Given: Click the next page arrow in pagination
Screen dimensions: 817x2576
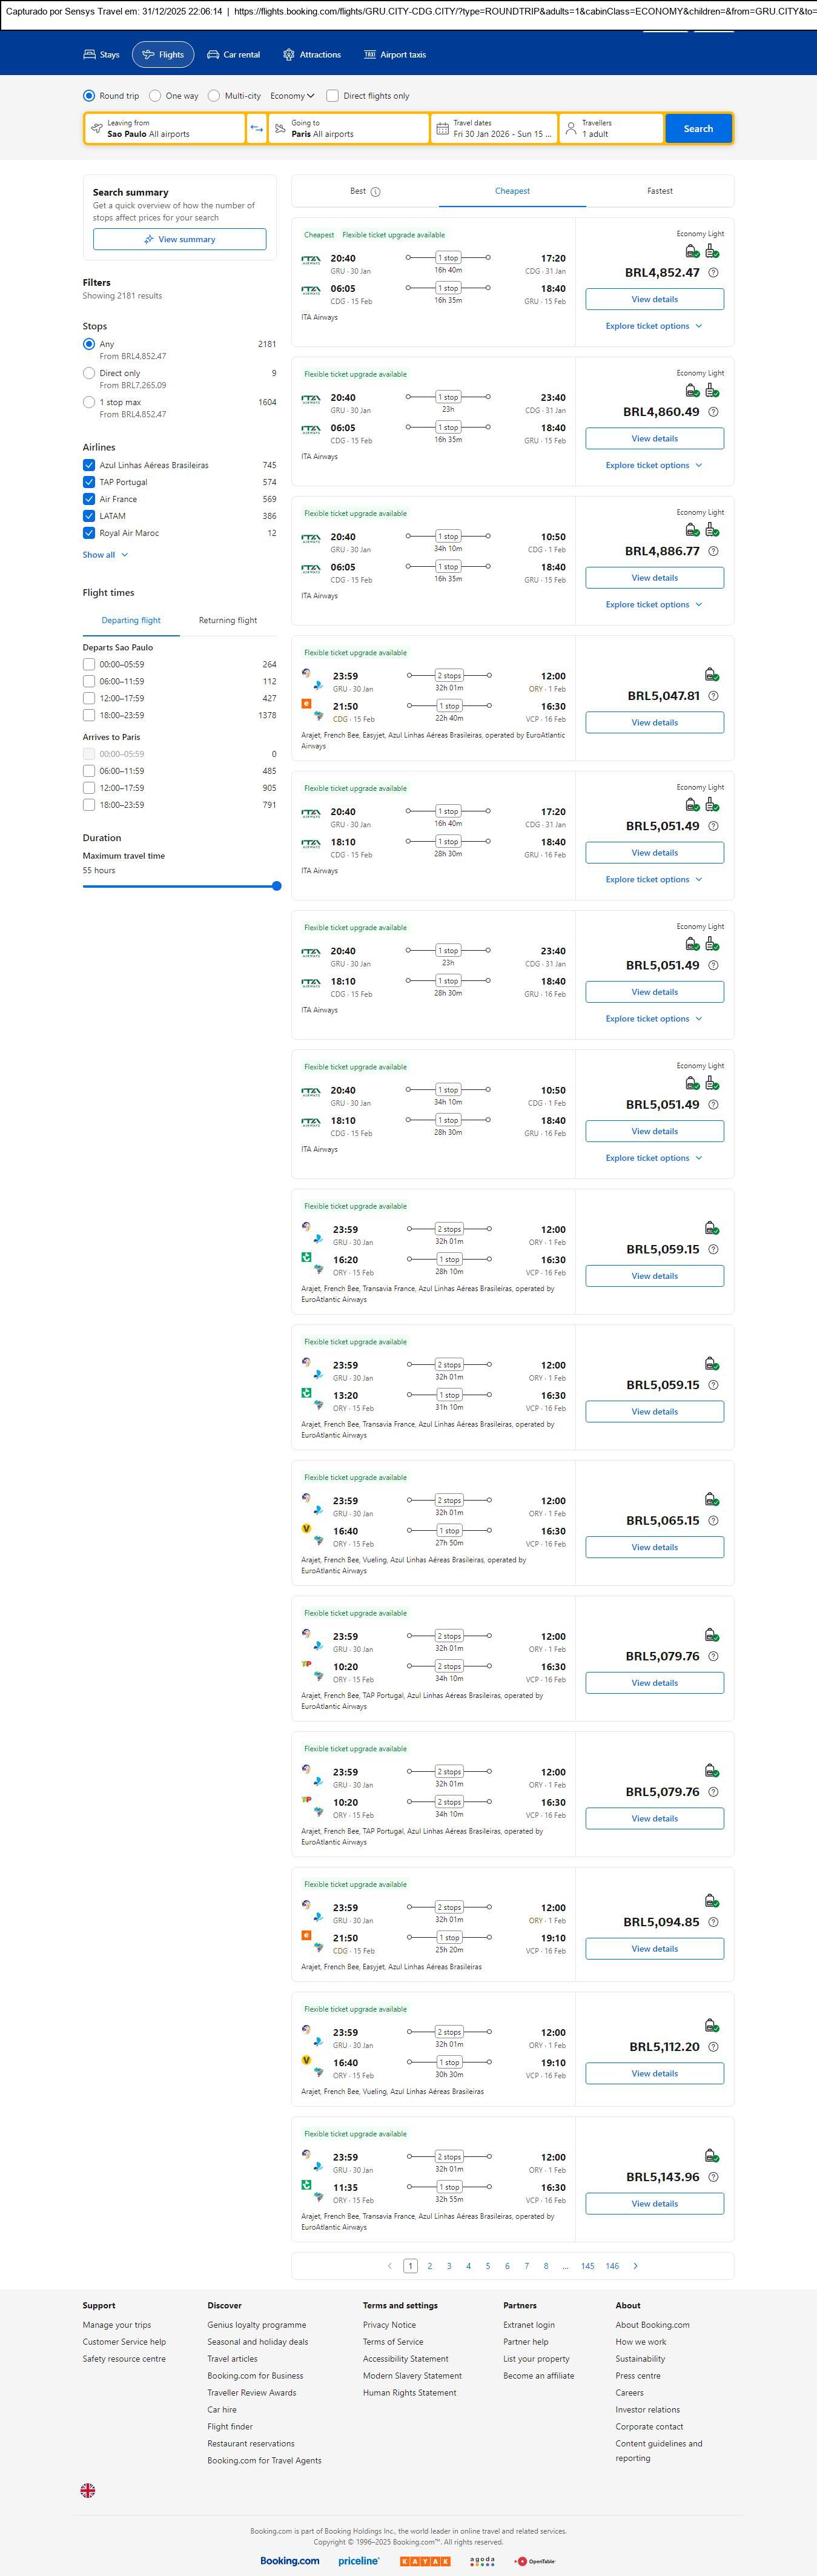Looking at the screenshot, I should click(635, 2266).
